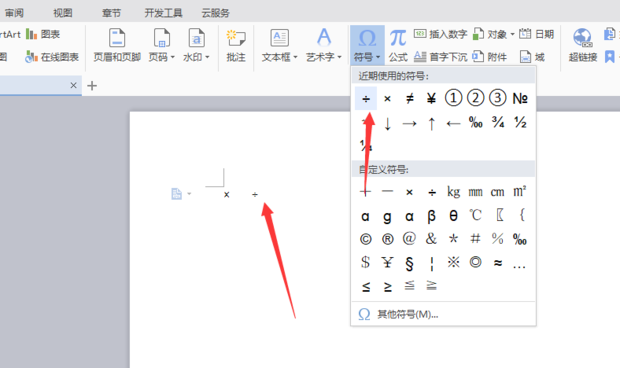Insert a chart (图表)

[43, 34]
